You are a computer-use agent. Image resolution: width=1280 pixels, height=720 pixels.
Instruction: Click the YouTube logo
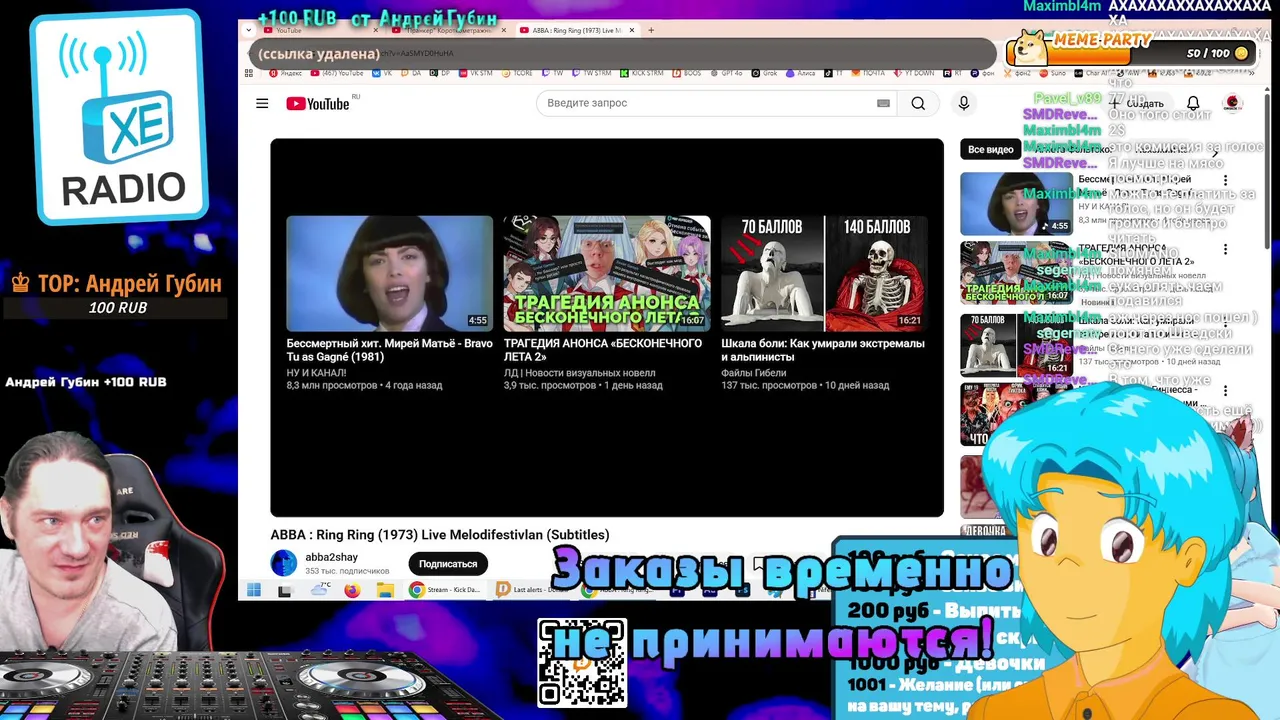(318, 103)
